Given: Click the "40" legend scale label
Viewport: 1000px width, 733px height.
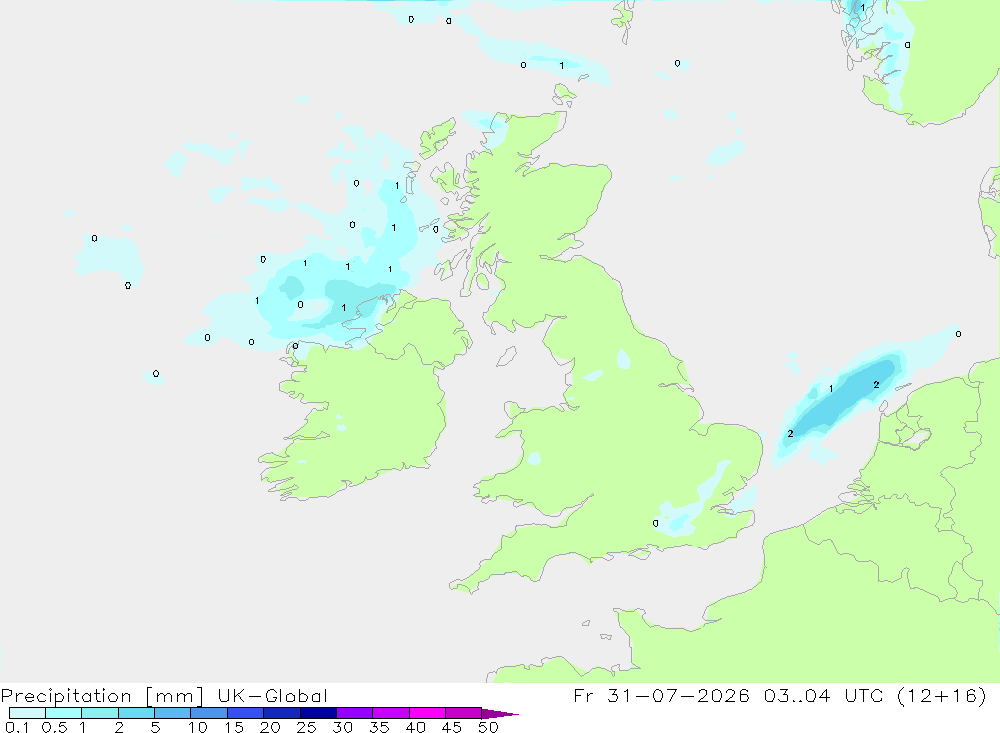Looking at the screenshot, I should pyautogui.click(x=415, y=727).
